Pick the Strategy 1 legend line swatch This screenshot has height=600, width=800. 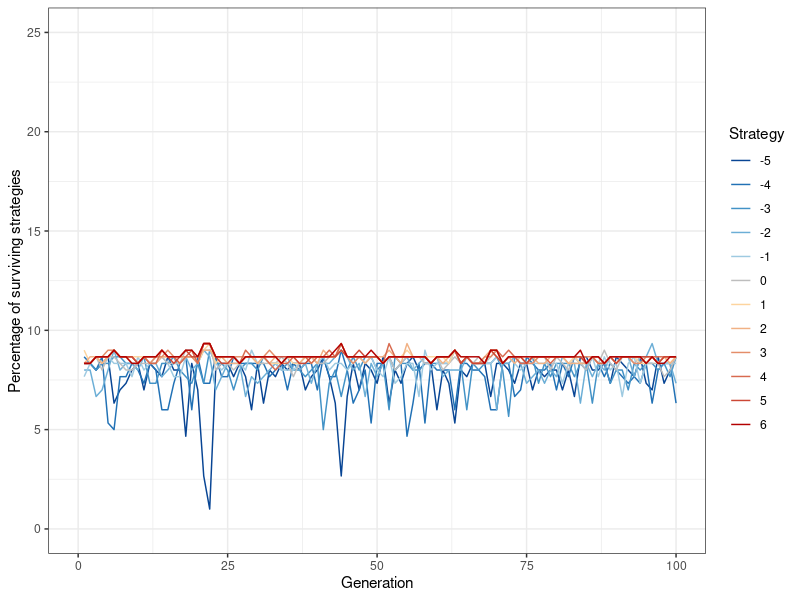pos(741,305)
